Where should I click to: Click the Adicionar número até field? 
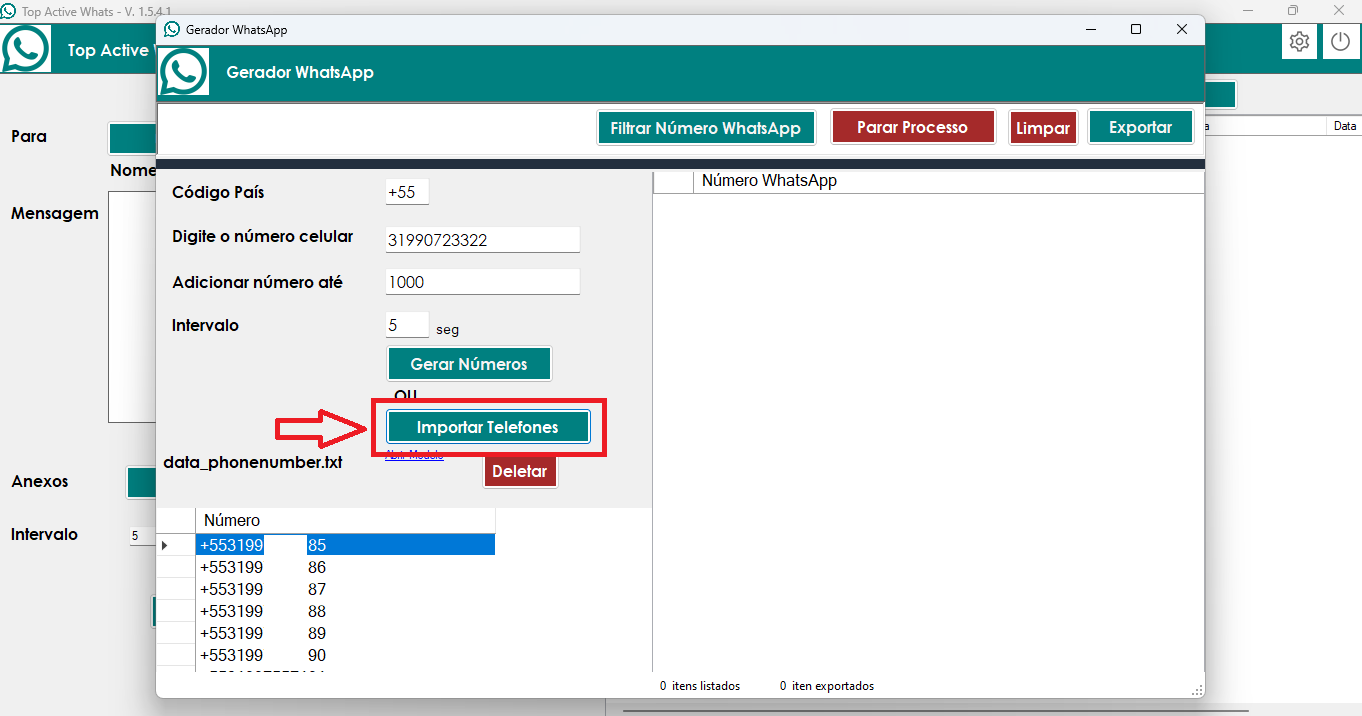point(483,282)
